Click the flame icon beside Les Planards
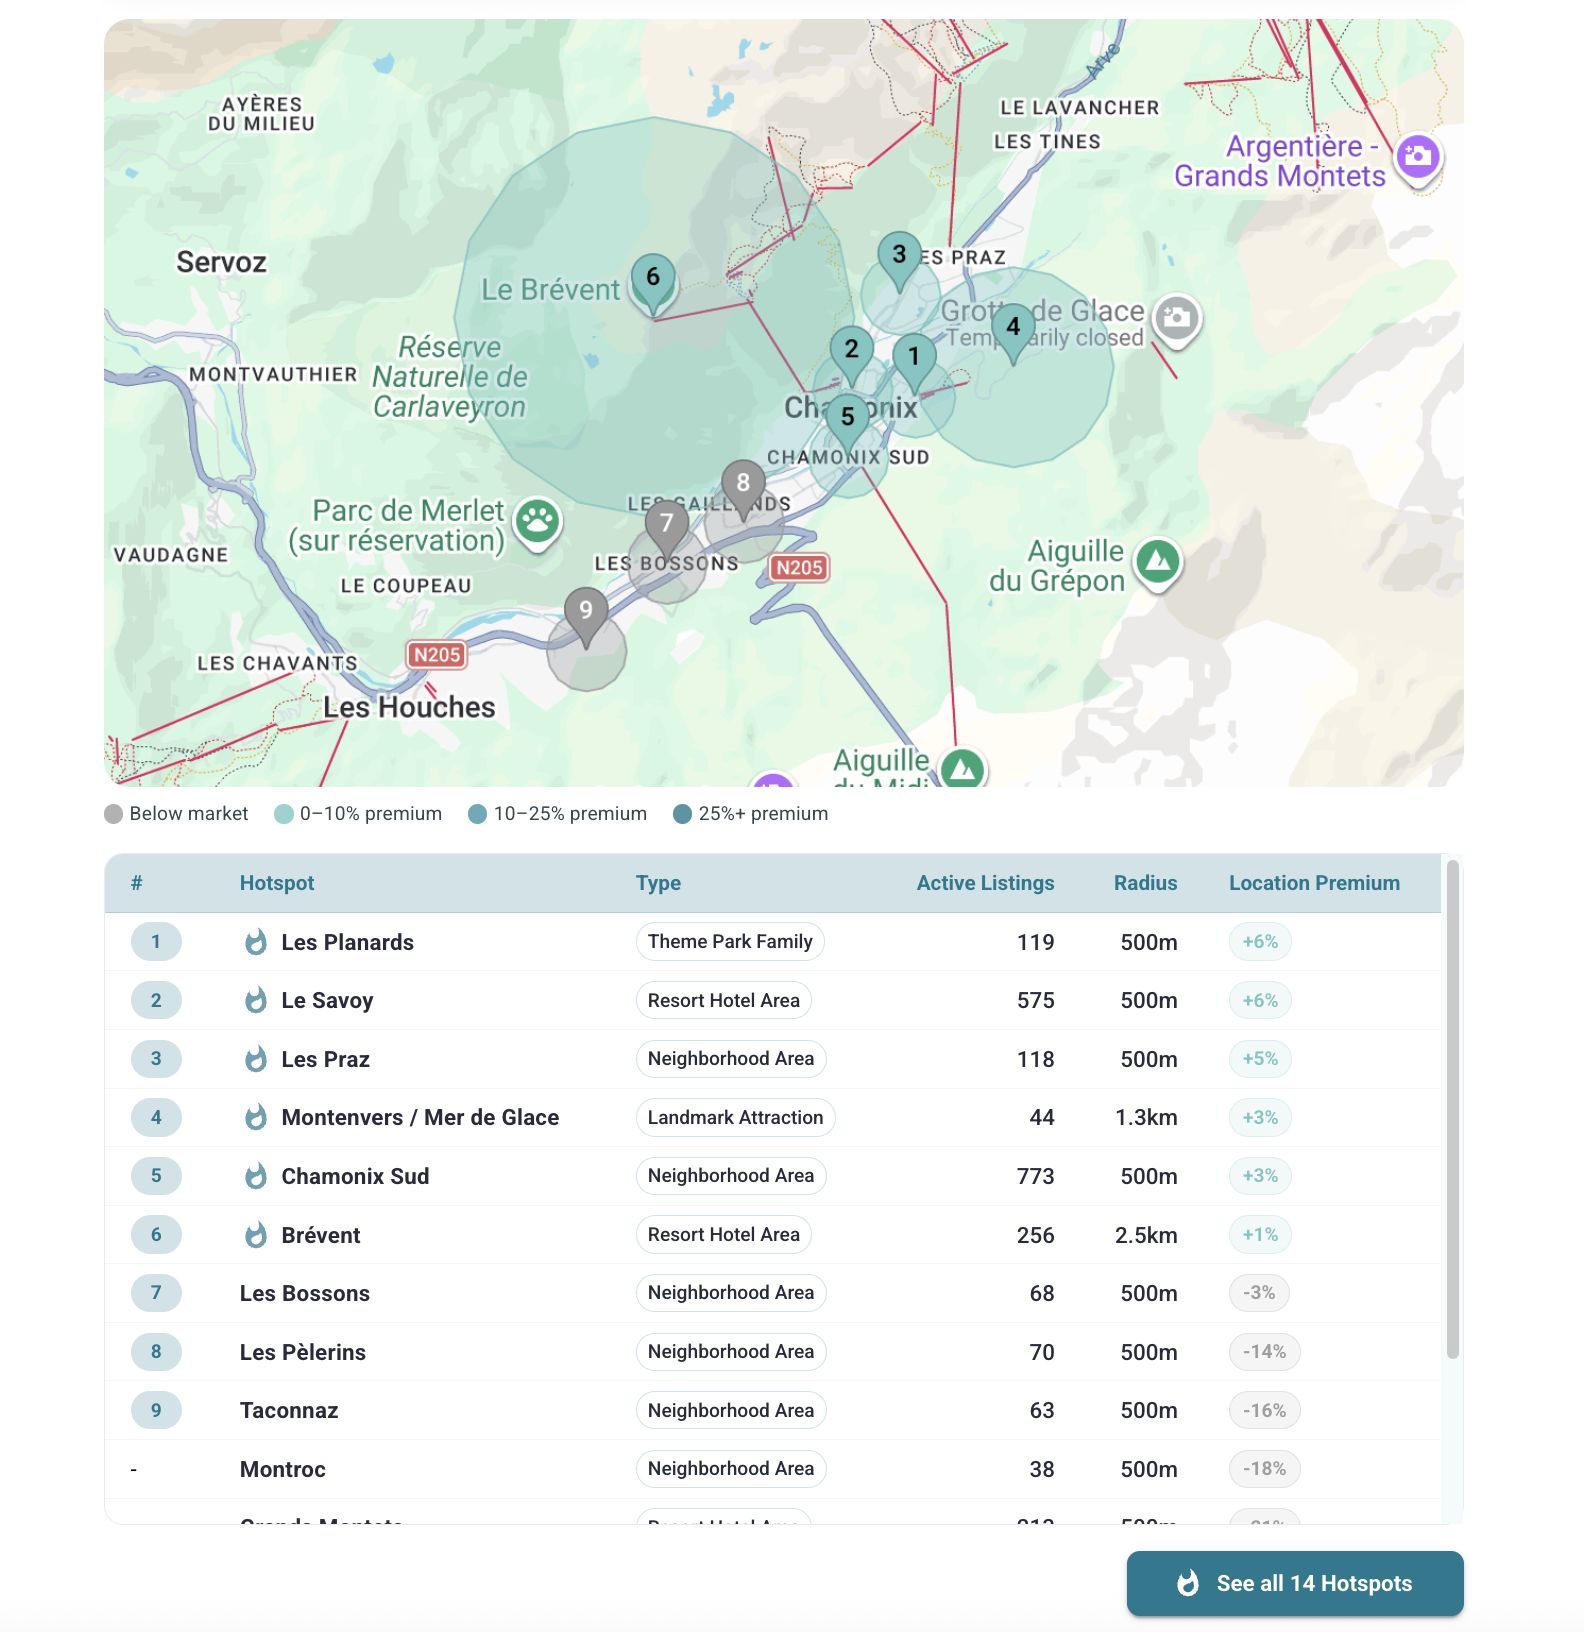Viewport: 1584px width, 1632px height. (256, 942)
